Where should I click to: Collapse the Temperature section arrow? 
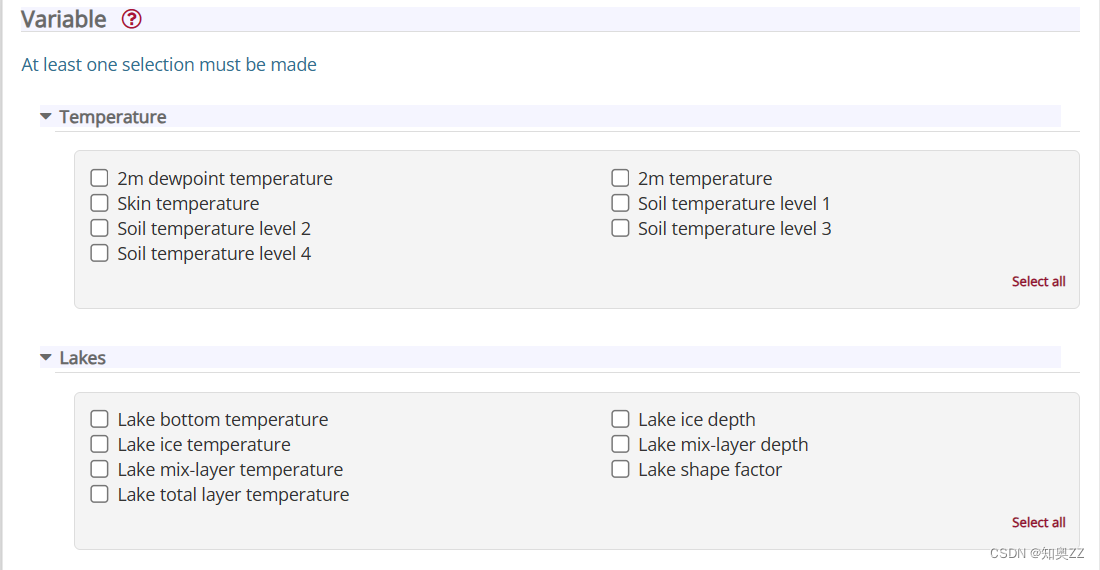click(46, 117)
